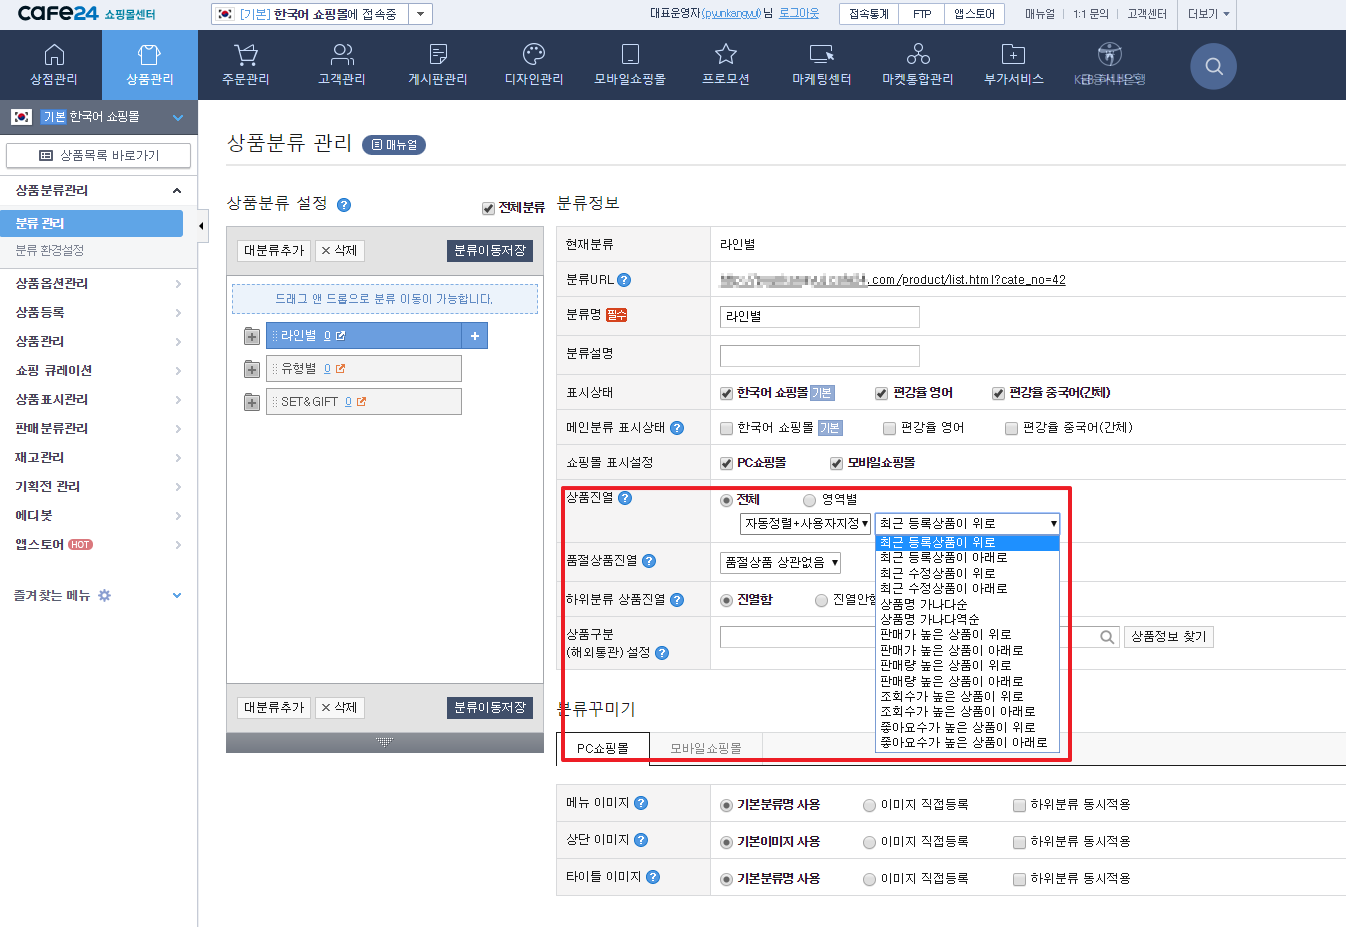Select the 영역별 radio button
This screenshot has height=927, width=1346.
[810, 498]
